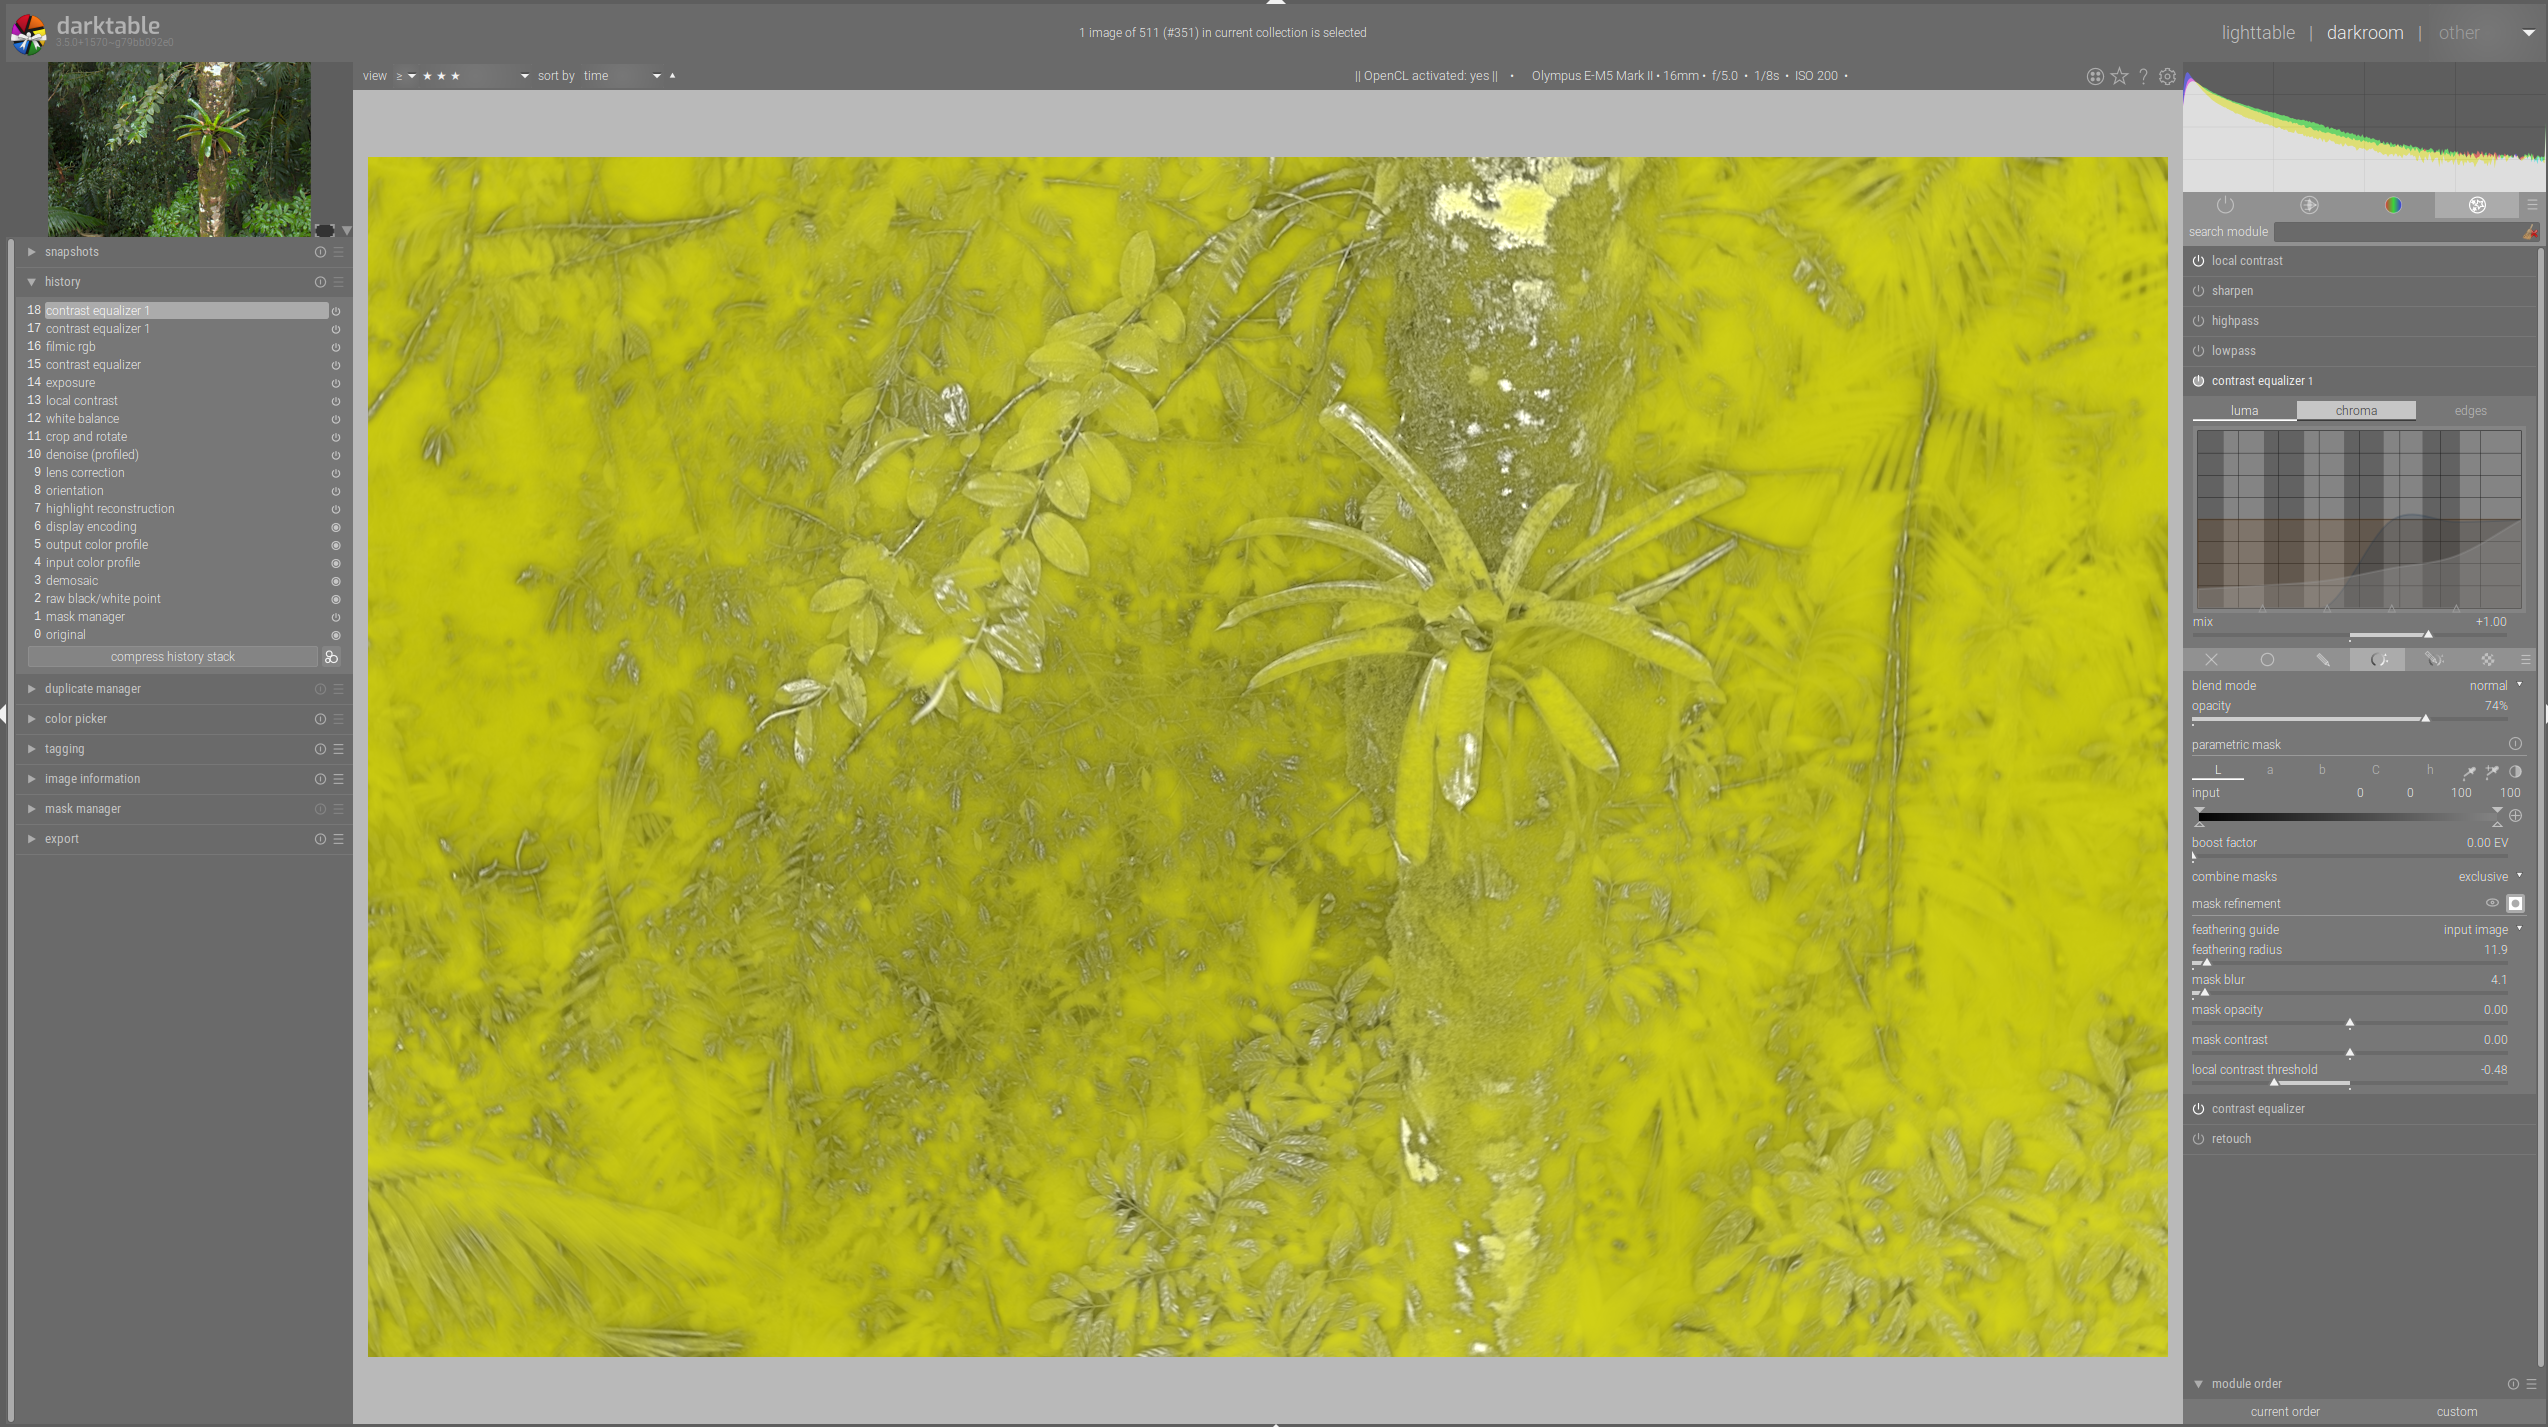Toggle local contrast module on/off
The height and width of the screenshot is (1427, 2548).
pos(2198,261)
